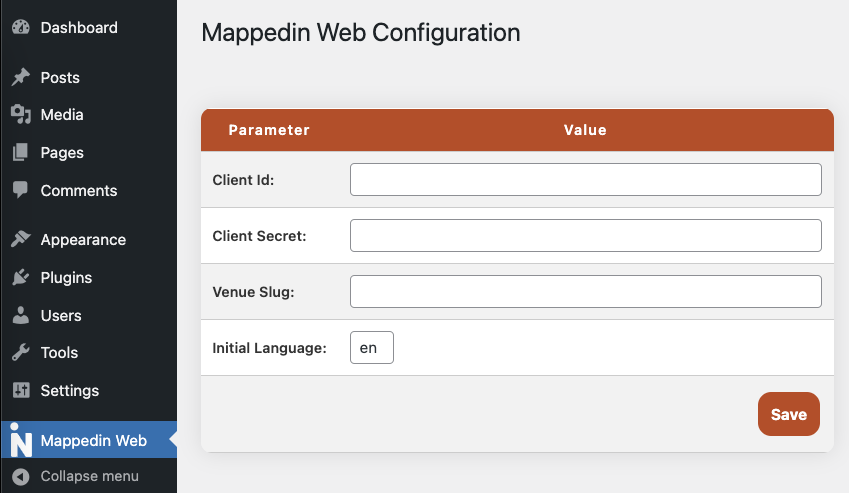Select Mappedin Web menu label
The width and height of the screenshot is (849, 493).
click(94, 441)
